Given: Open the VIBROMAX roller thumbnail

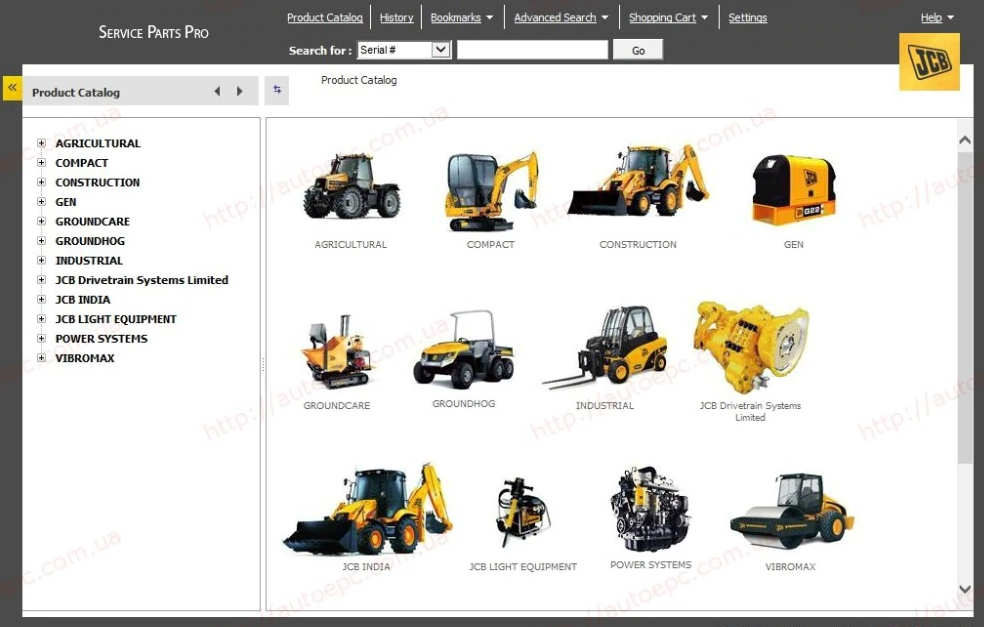Looking at the screenshot, I should click(791, 512).
